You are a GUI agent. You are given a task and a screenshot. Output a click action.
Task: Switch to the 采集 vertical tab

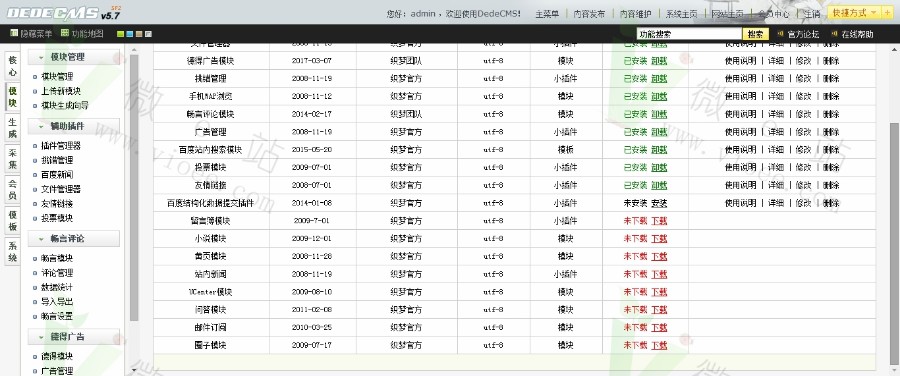[13, 159]
